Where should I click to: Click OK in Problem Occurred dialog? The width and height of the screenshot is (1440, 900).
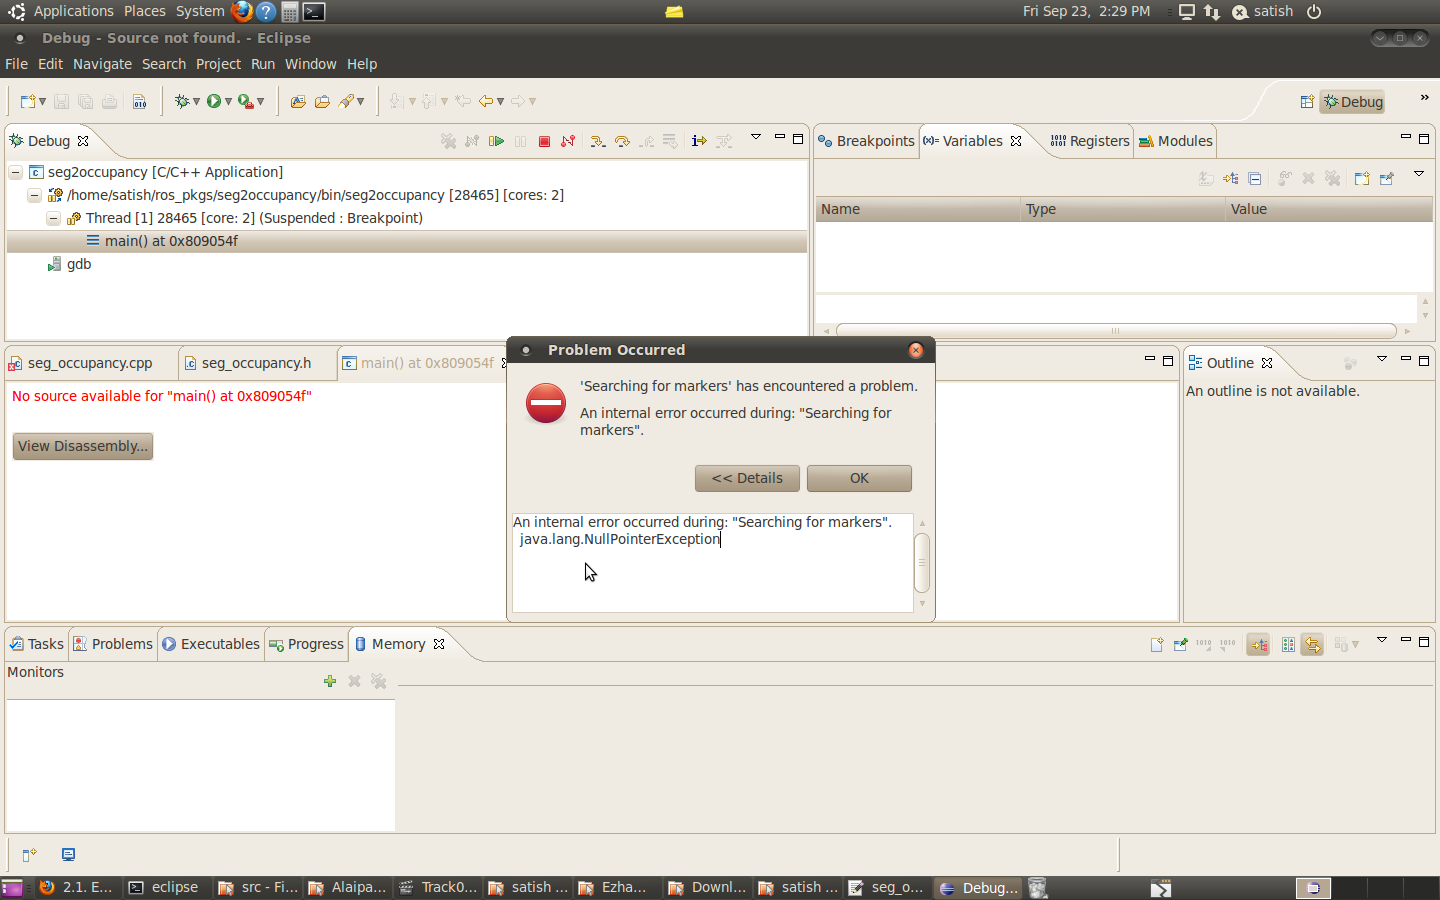(859, 478)
